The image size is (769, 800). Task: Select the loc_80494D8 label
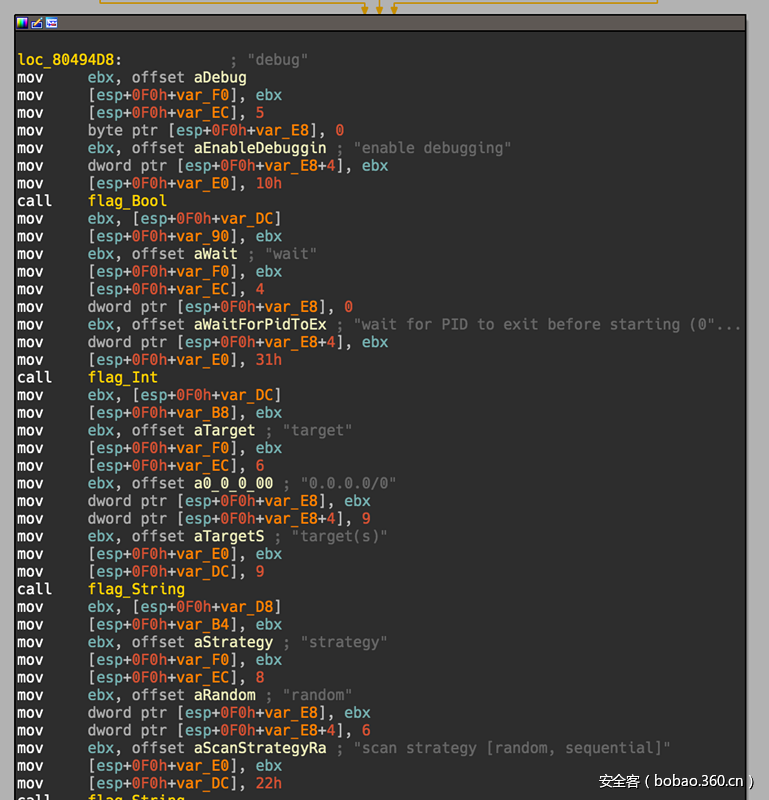click(x=65, y=60)
